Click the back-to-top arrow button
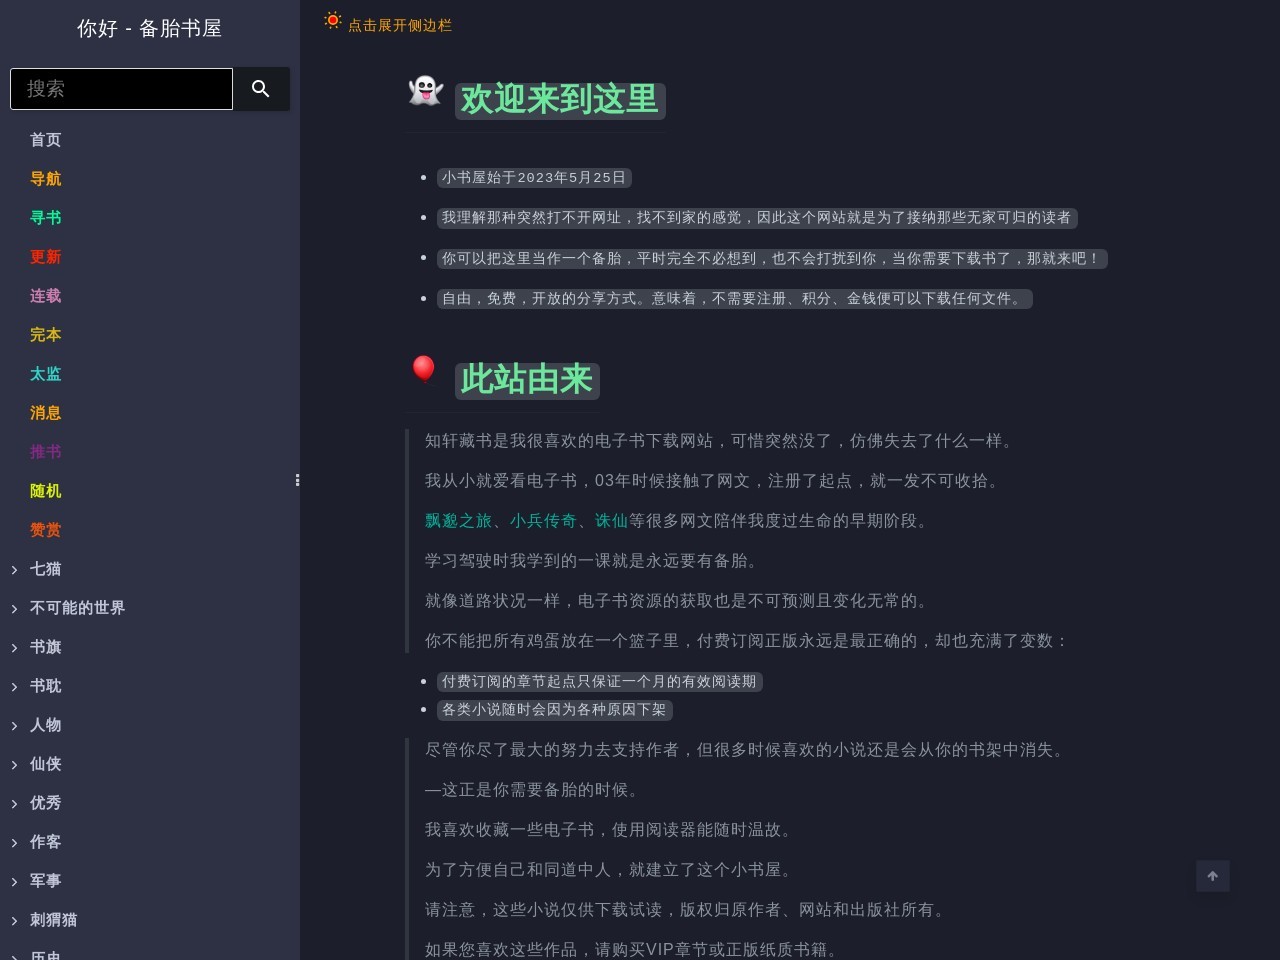This screenshot has height=960, width=1280. coord(1212,876)
